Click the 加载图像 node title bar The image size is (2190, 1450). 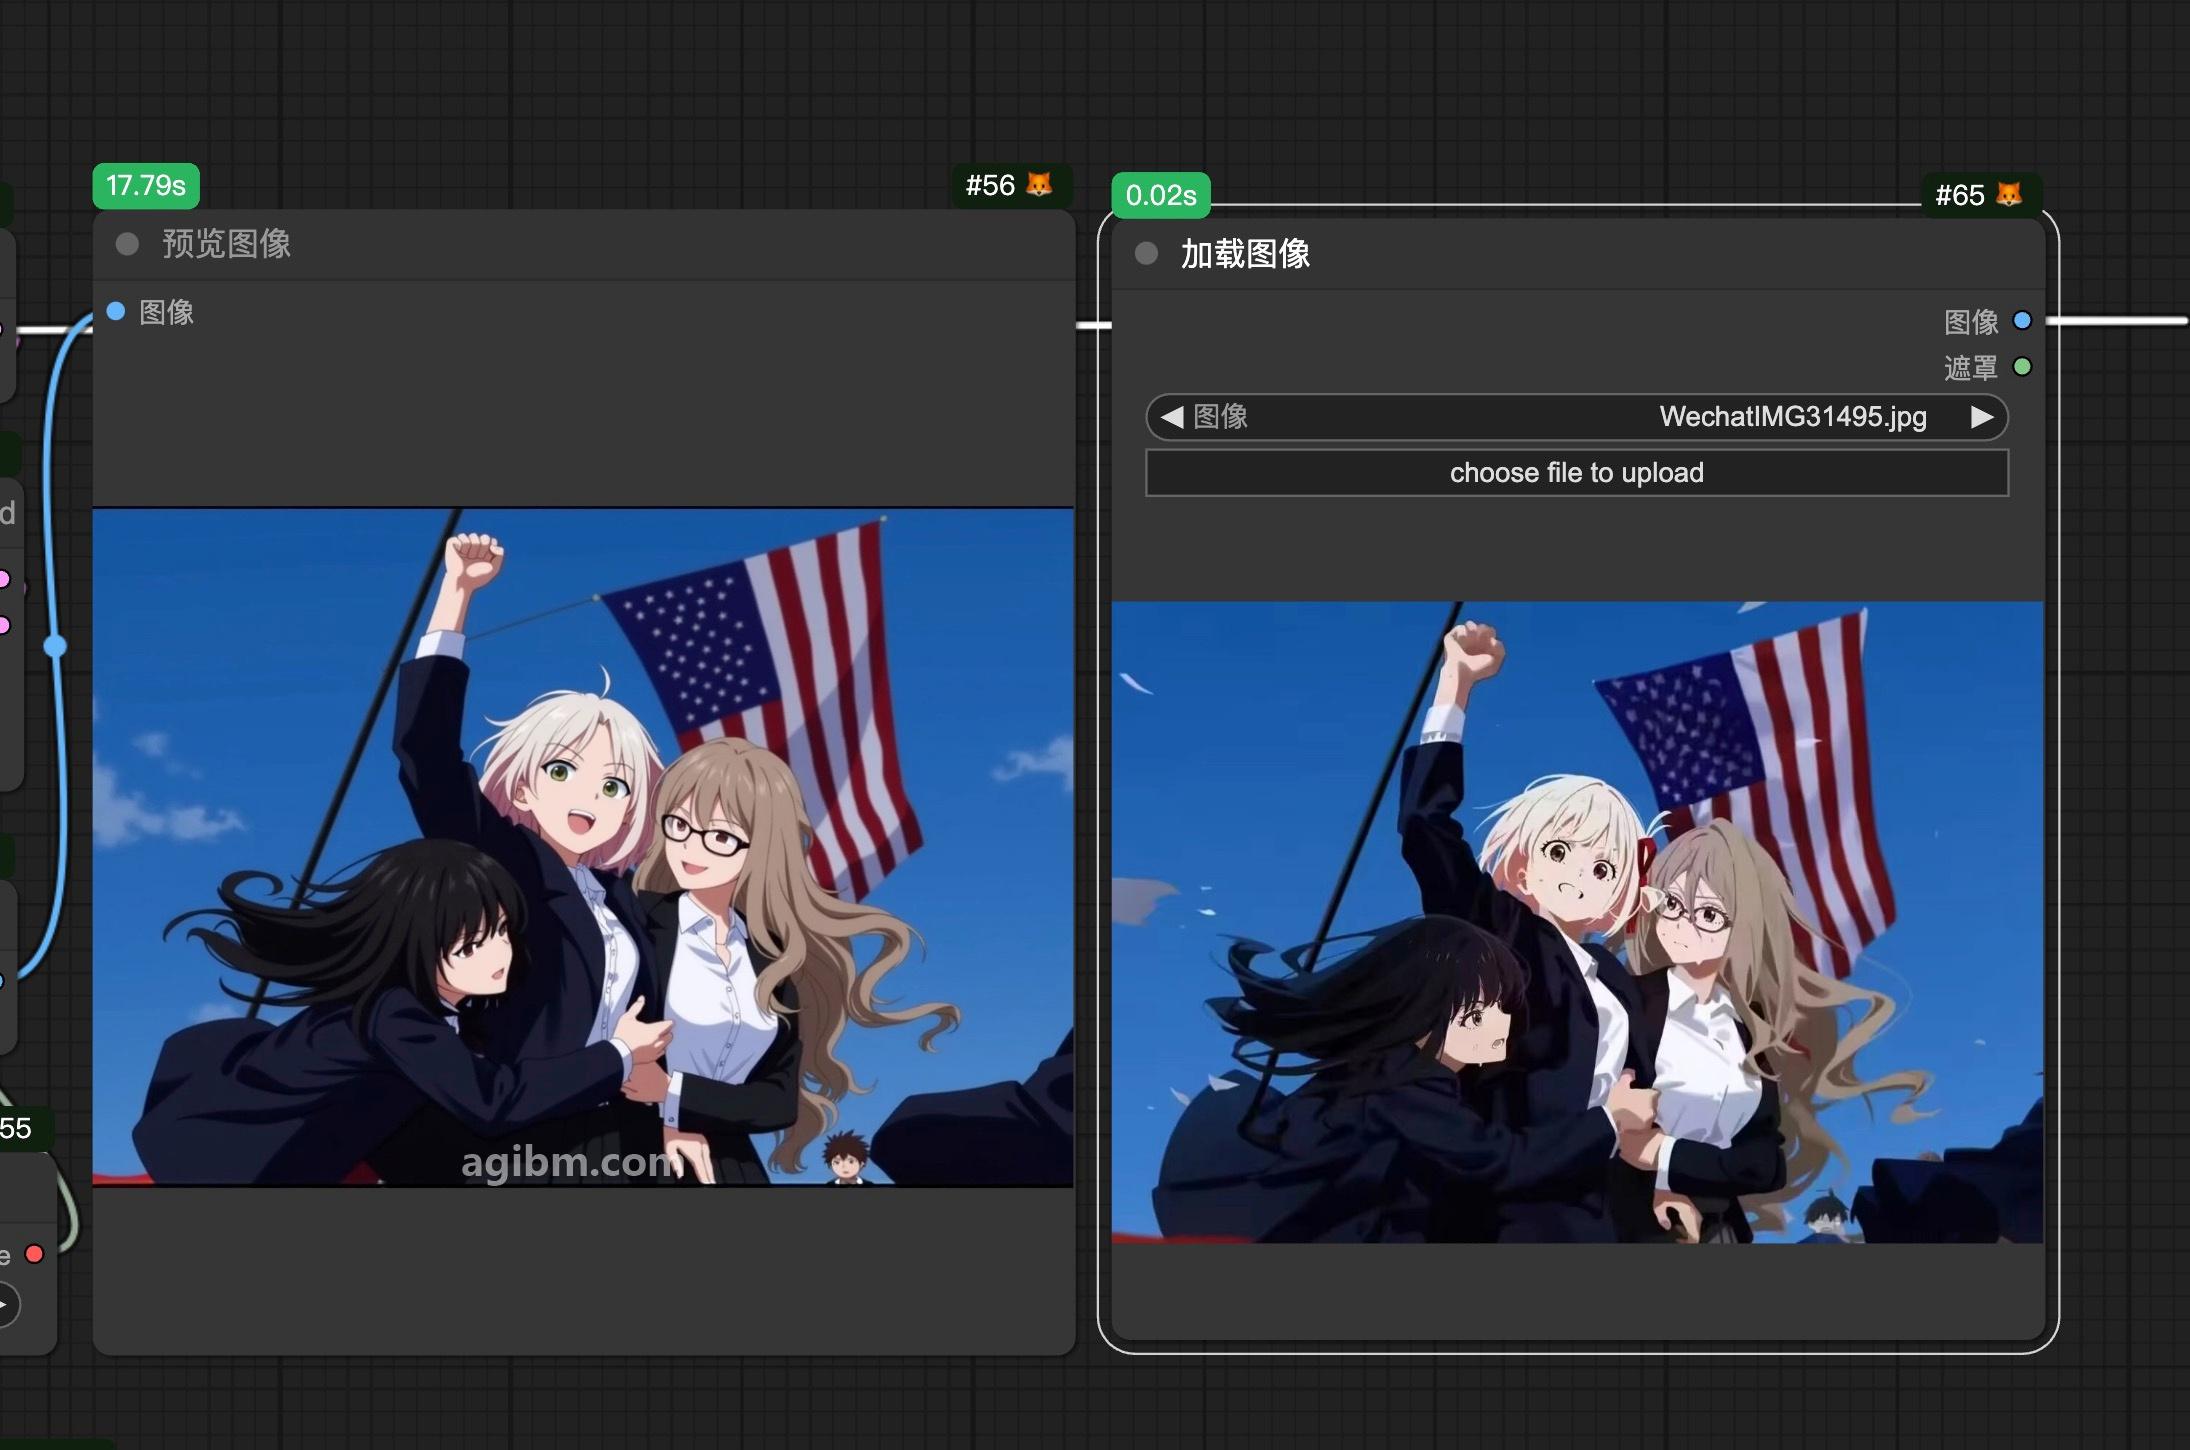tap(1578, 254)
